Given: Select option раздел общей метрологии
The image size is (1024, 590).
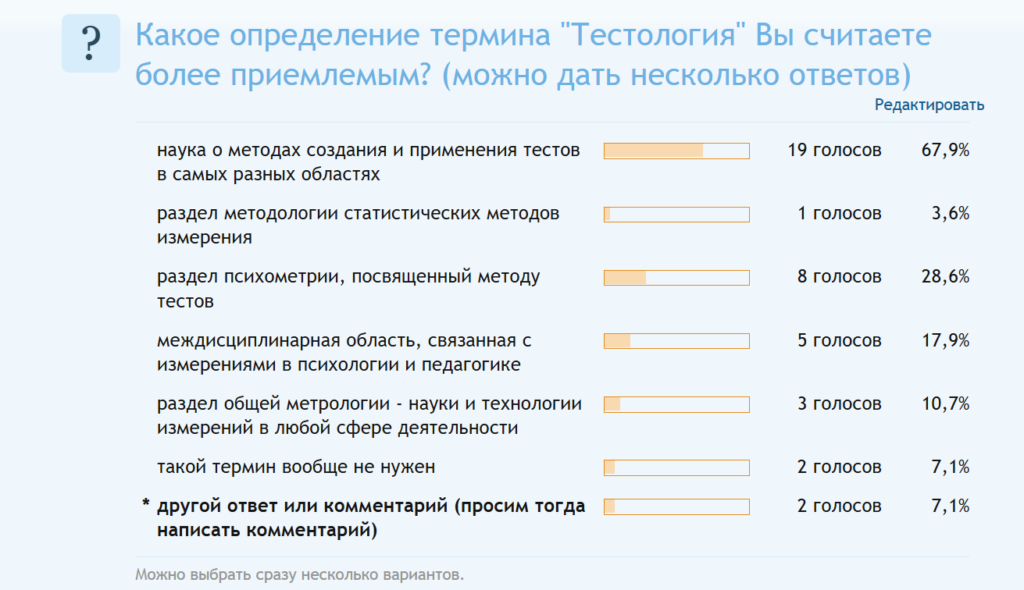Looking at the screenshot, I should coord(369,416).
